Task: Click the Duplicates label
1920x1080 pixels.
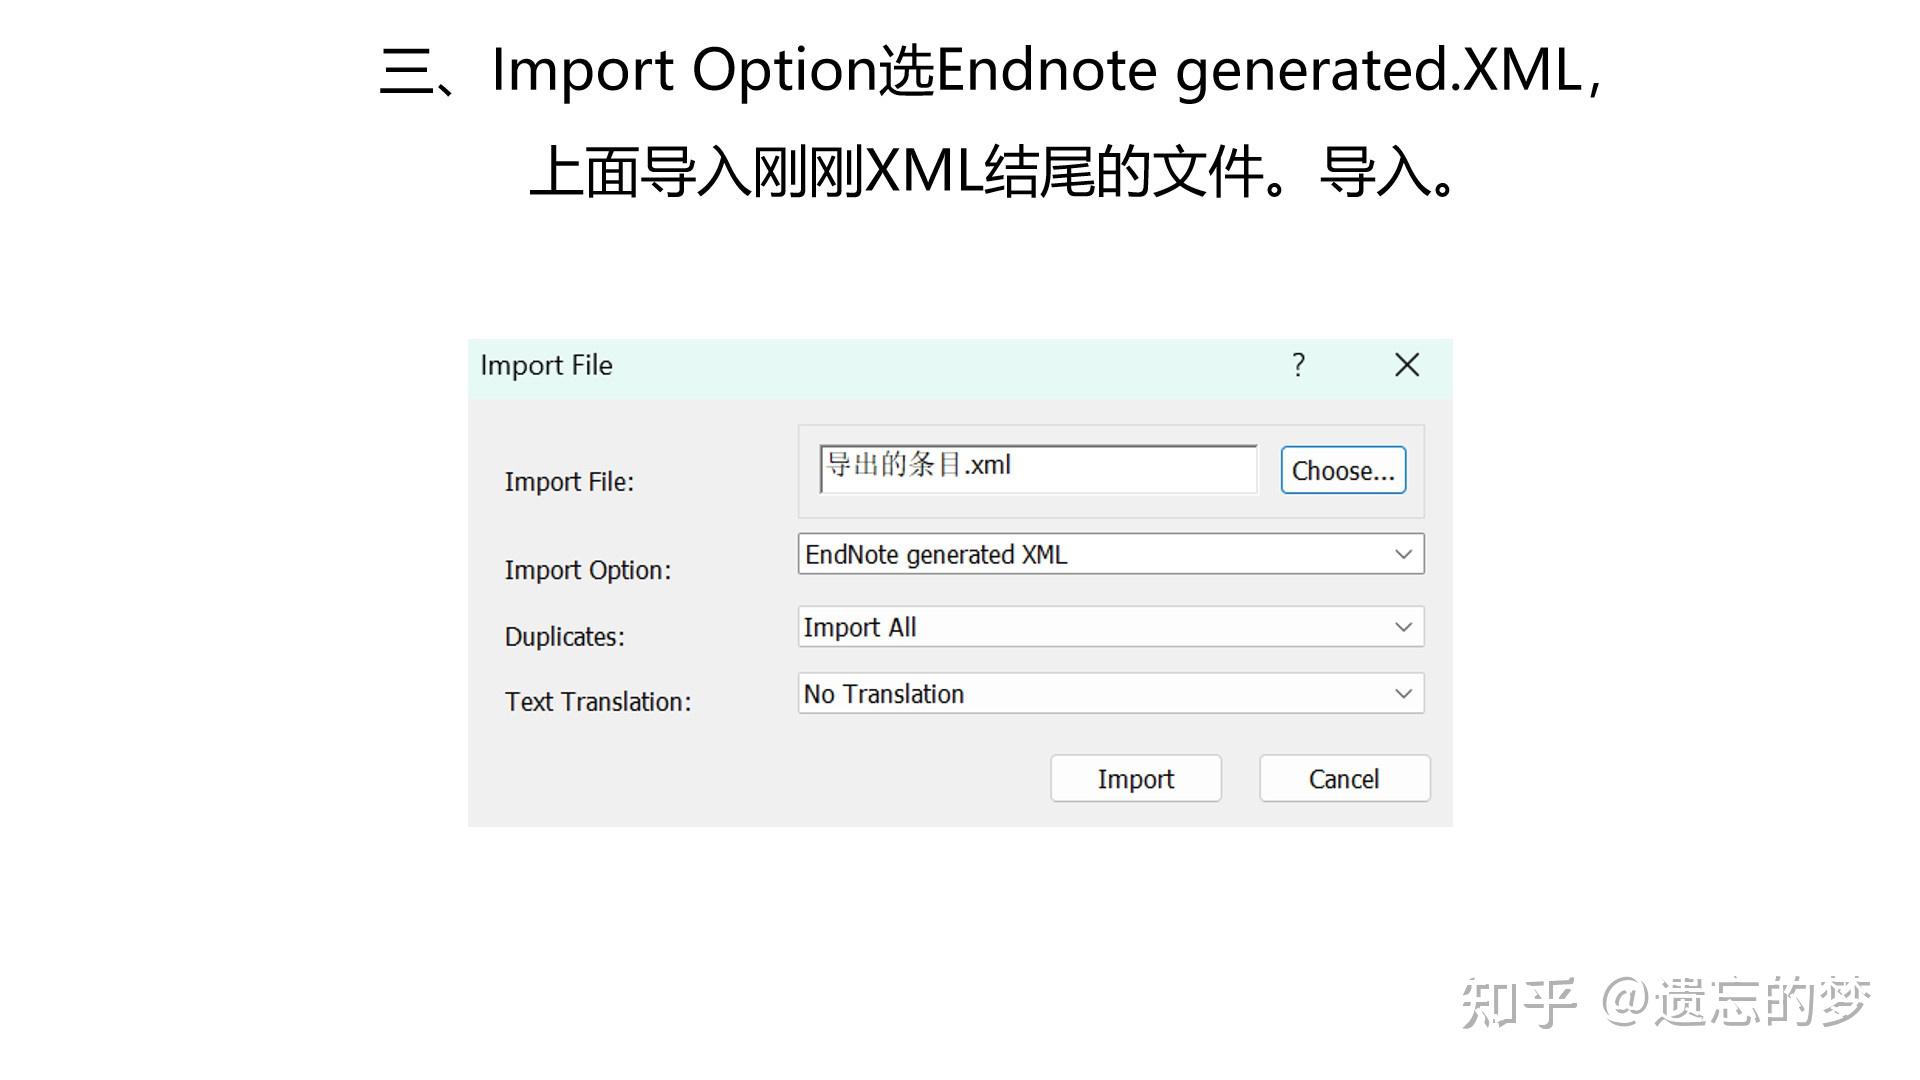Action: pyautogui.click(x=564, y=636)
